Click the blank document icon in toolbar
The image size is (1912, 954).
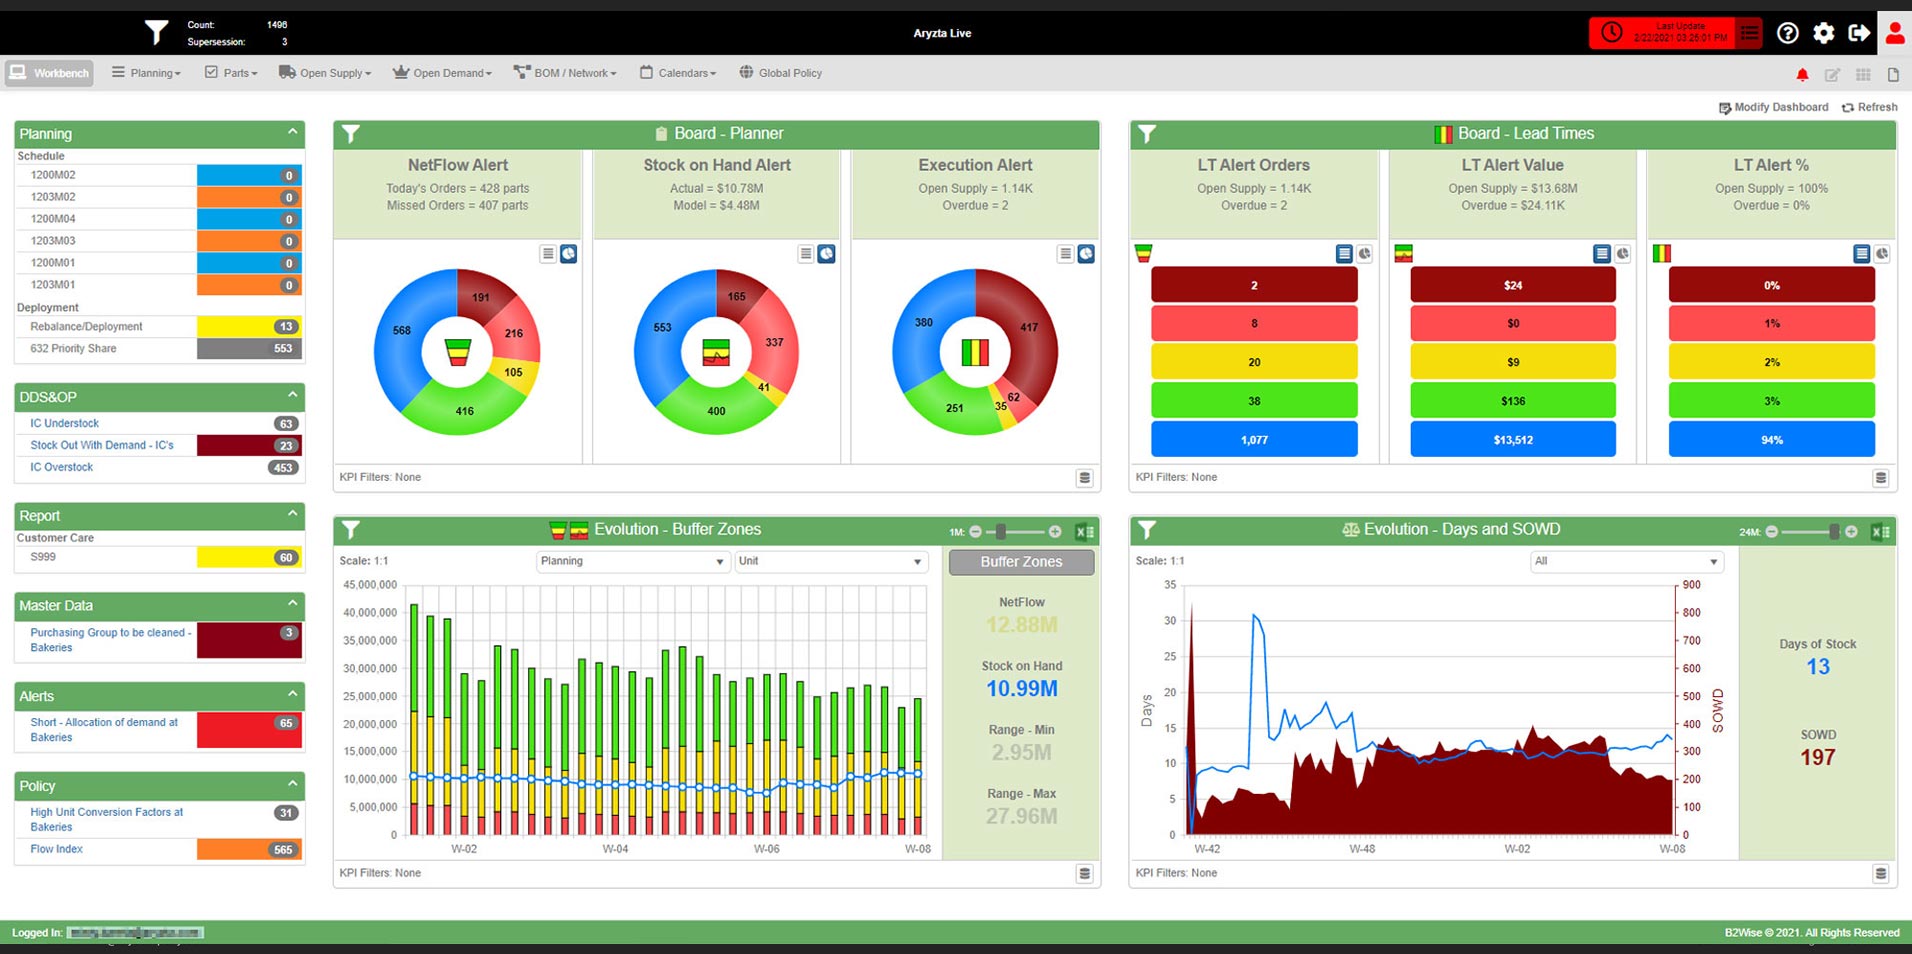(x=1893, y=74)
